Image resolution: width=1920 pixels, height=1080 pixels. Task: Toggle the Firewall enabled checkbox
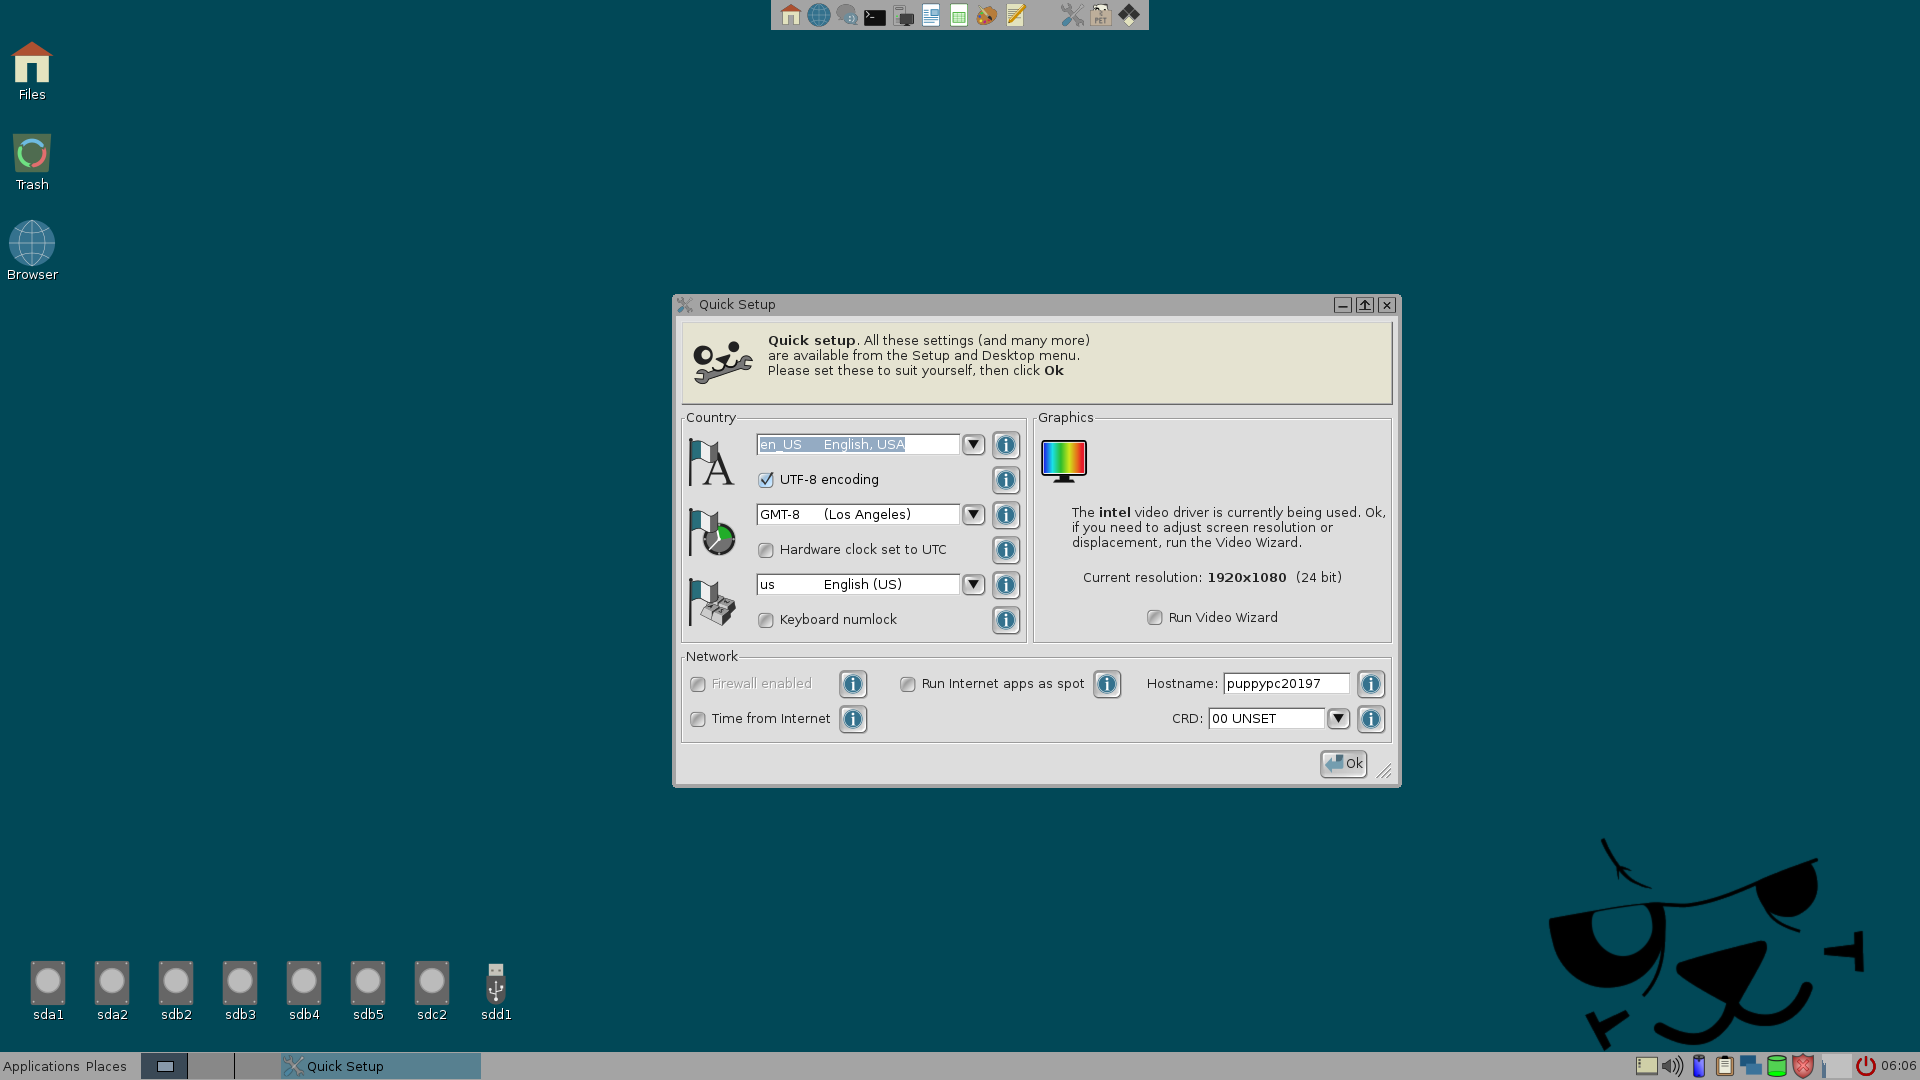pos(698,684)
